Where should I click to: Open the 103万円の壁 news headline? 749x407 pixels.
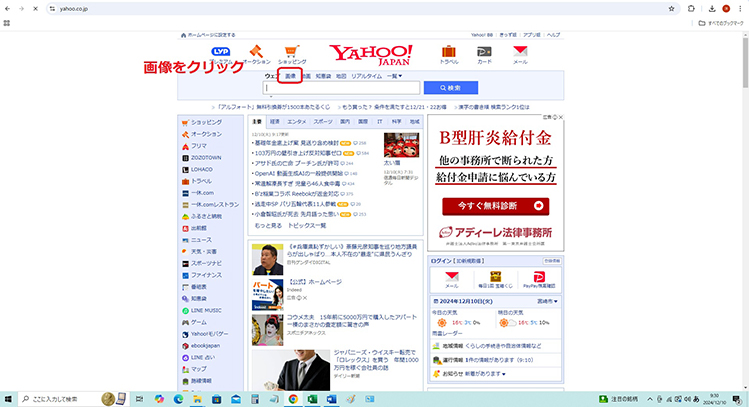click(298, 153)
